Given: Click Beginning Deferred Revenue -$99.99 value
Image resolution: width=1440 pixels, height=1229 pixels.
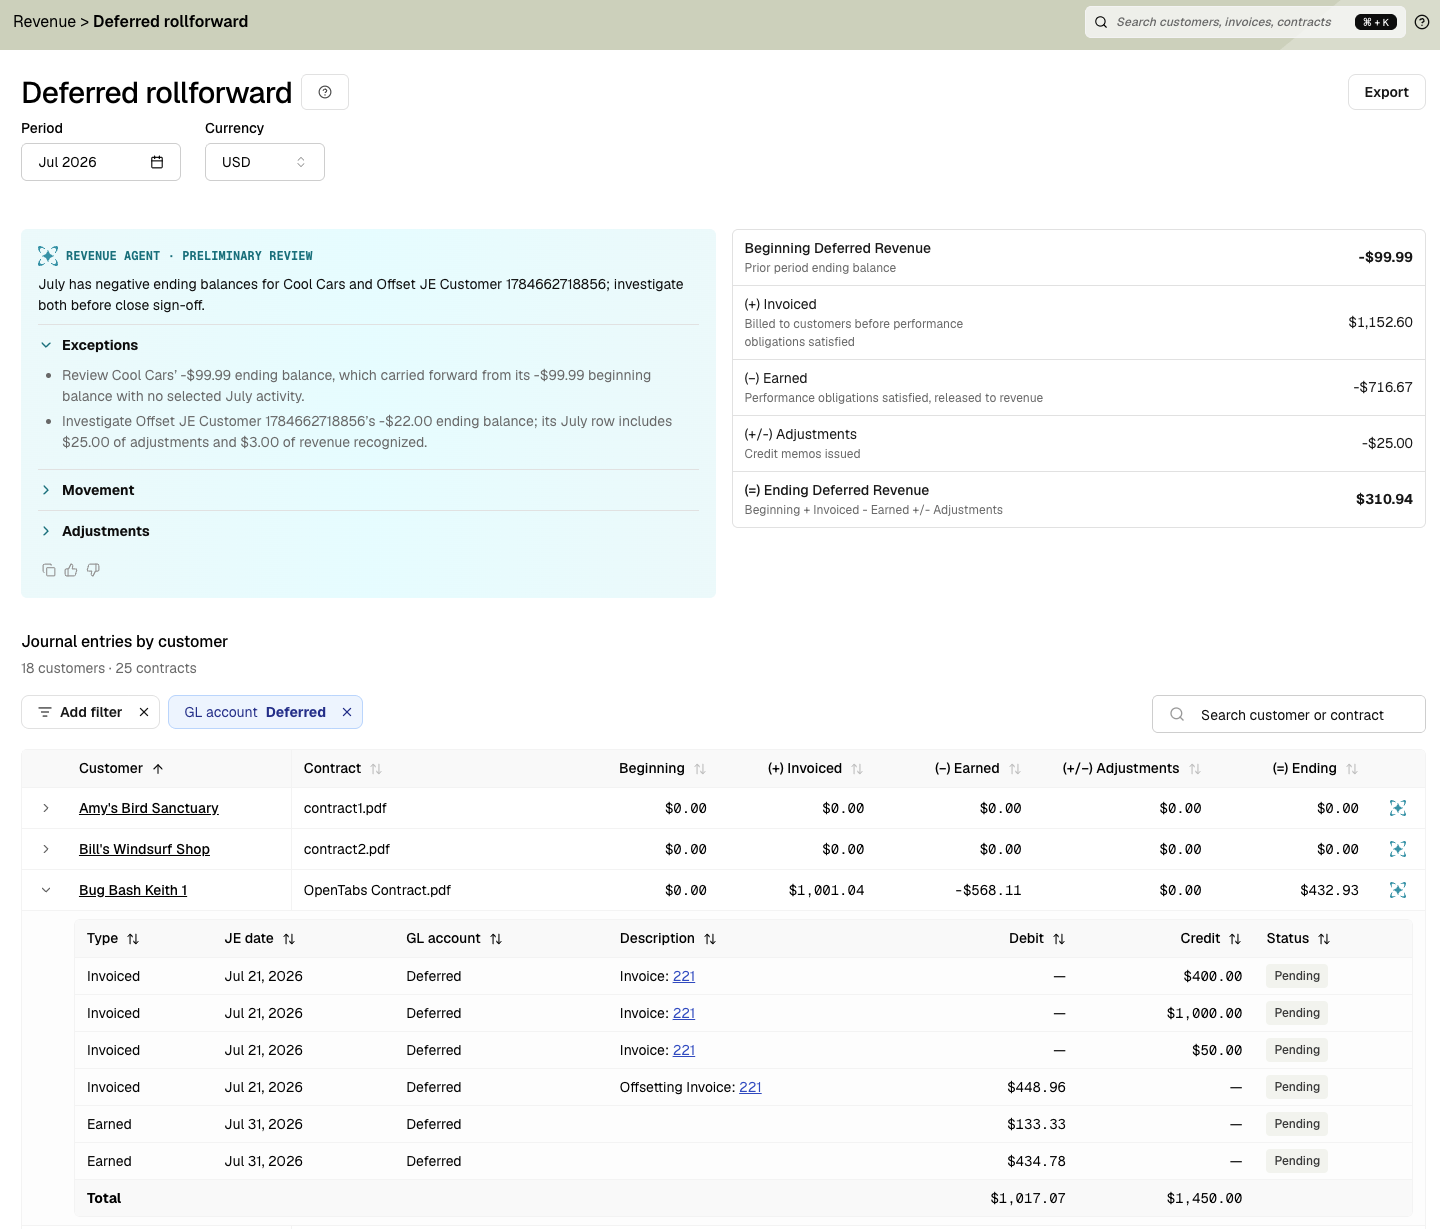Looking at the screenshot, I should pyautogui.click(x=1385, y=257).
